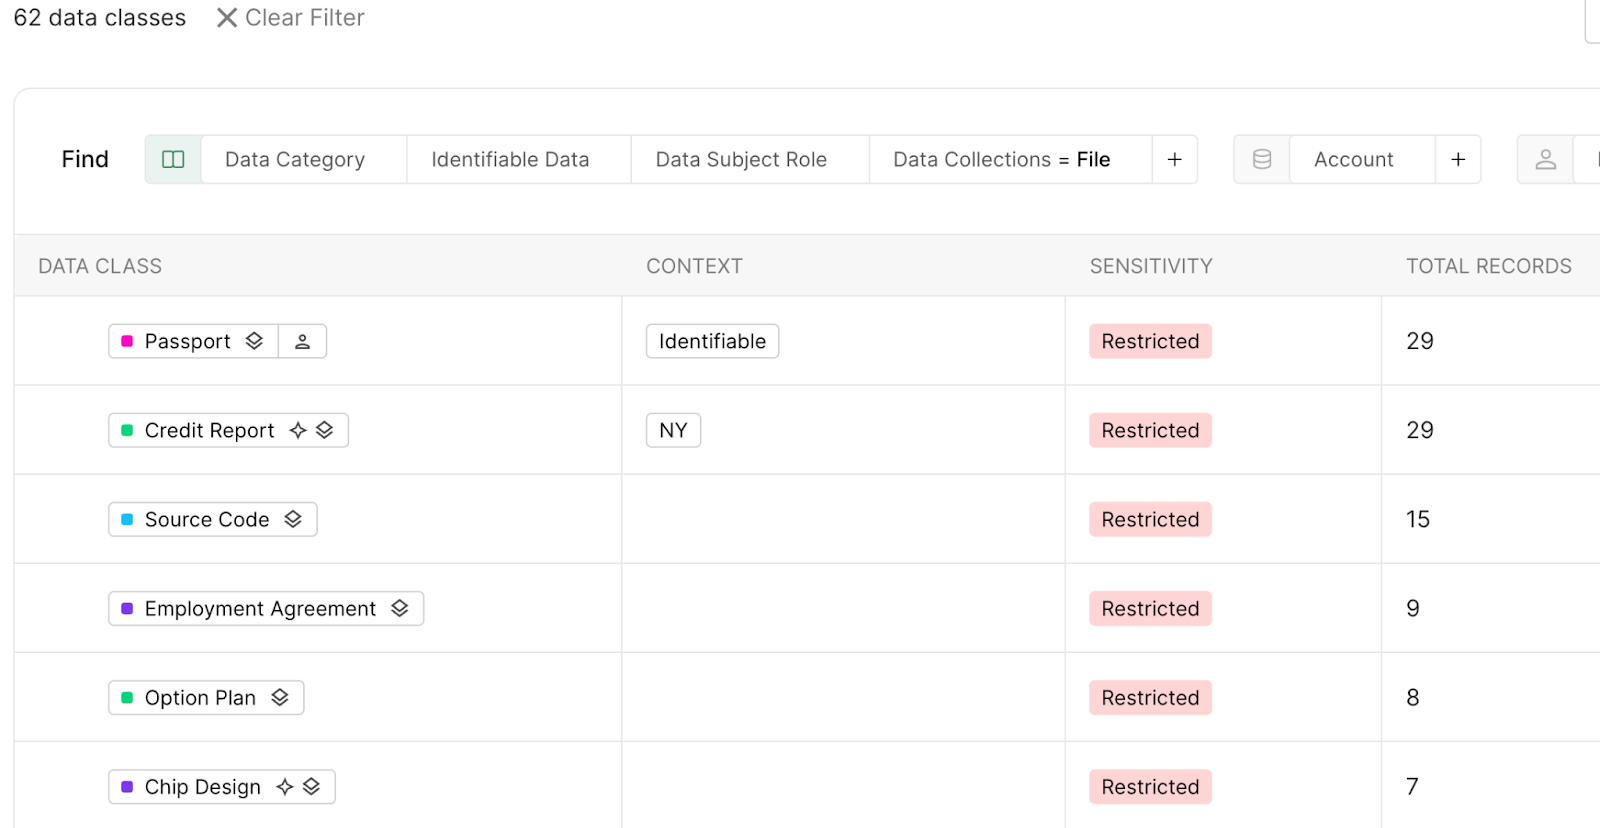Click the database icon before Account

pos(1262,160)
